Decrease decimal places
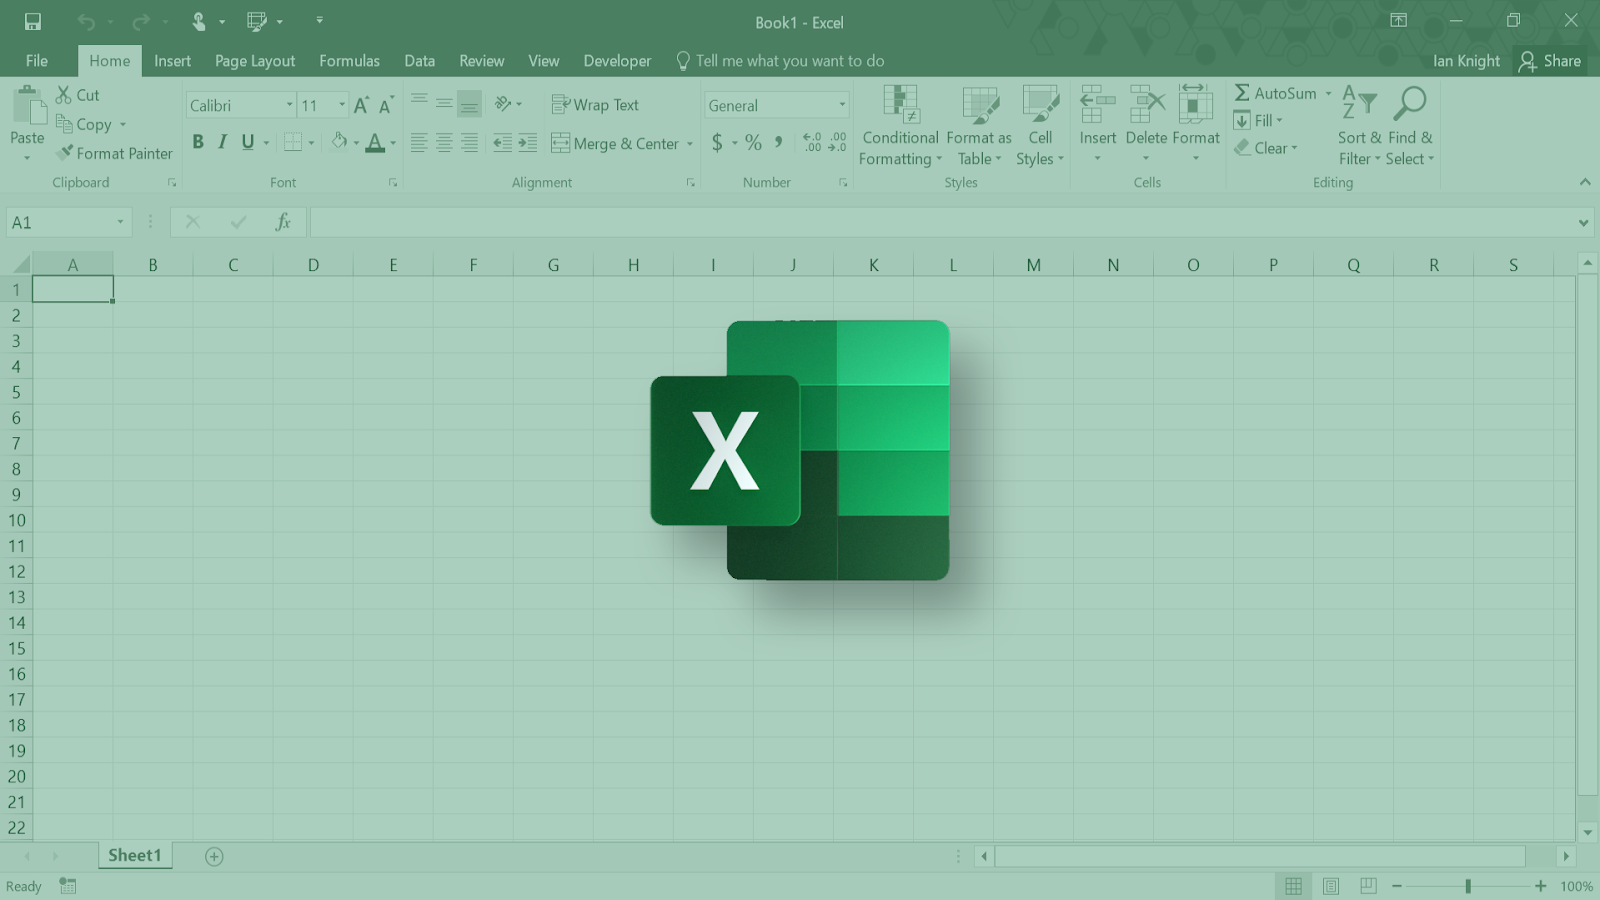 pyautogui.click(x=838, y=143)
